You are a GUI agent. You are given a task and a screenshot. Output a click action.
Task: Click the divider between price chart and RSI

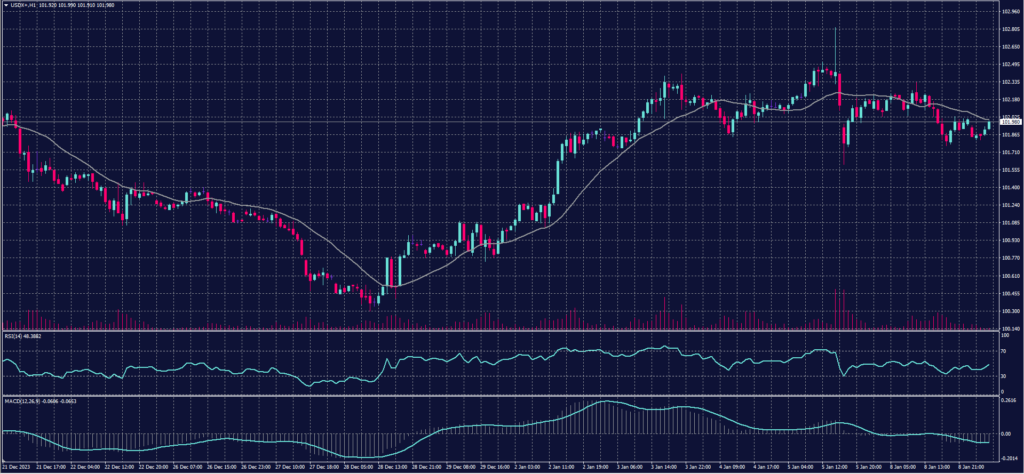click(500, 332)
